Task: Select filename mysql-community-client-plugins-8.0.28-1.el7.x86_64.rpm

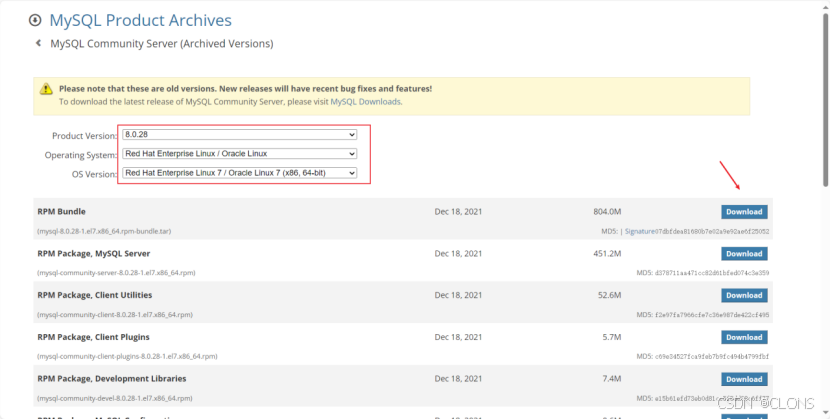Action: [x=127, y=356]
